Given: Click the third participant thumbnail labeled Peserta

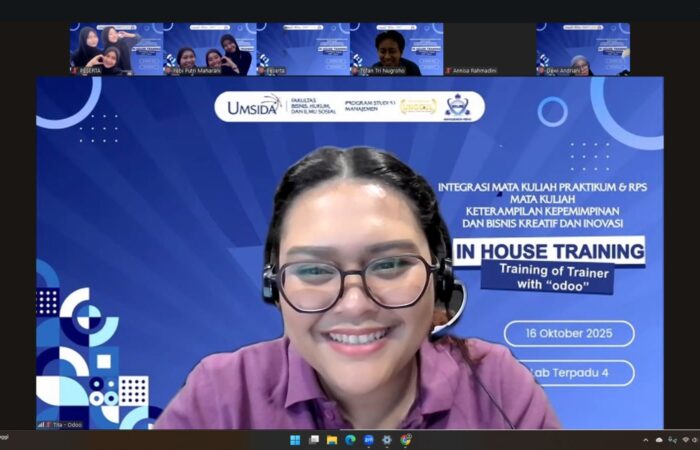Looking at the screenshot, I should pos(303,48).
